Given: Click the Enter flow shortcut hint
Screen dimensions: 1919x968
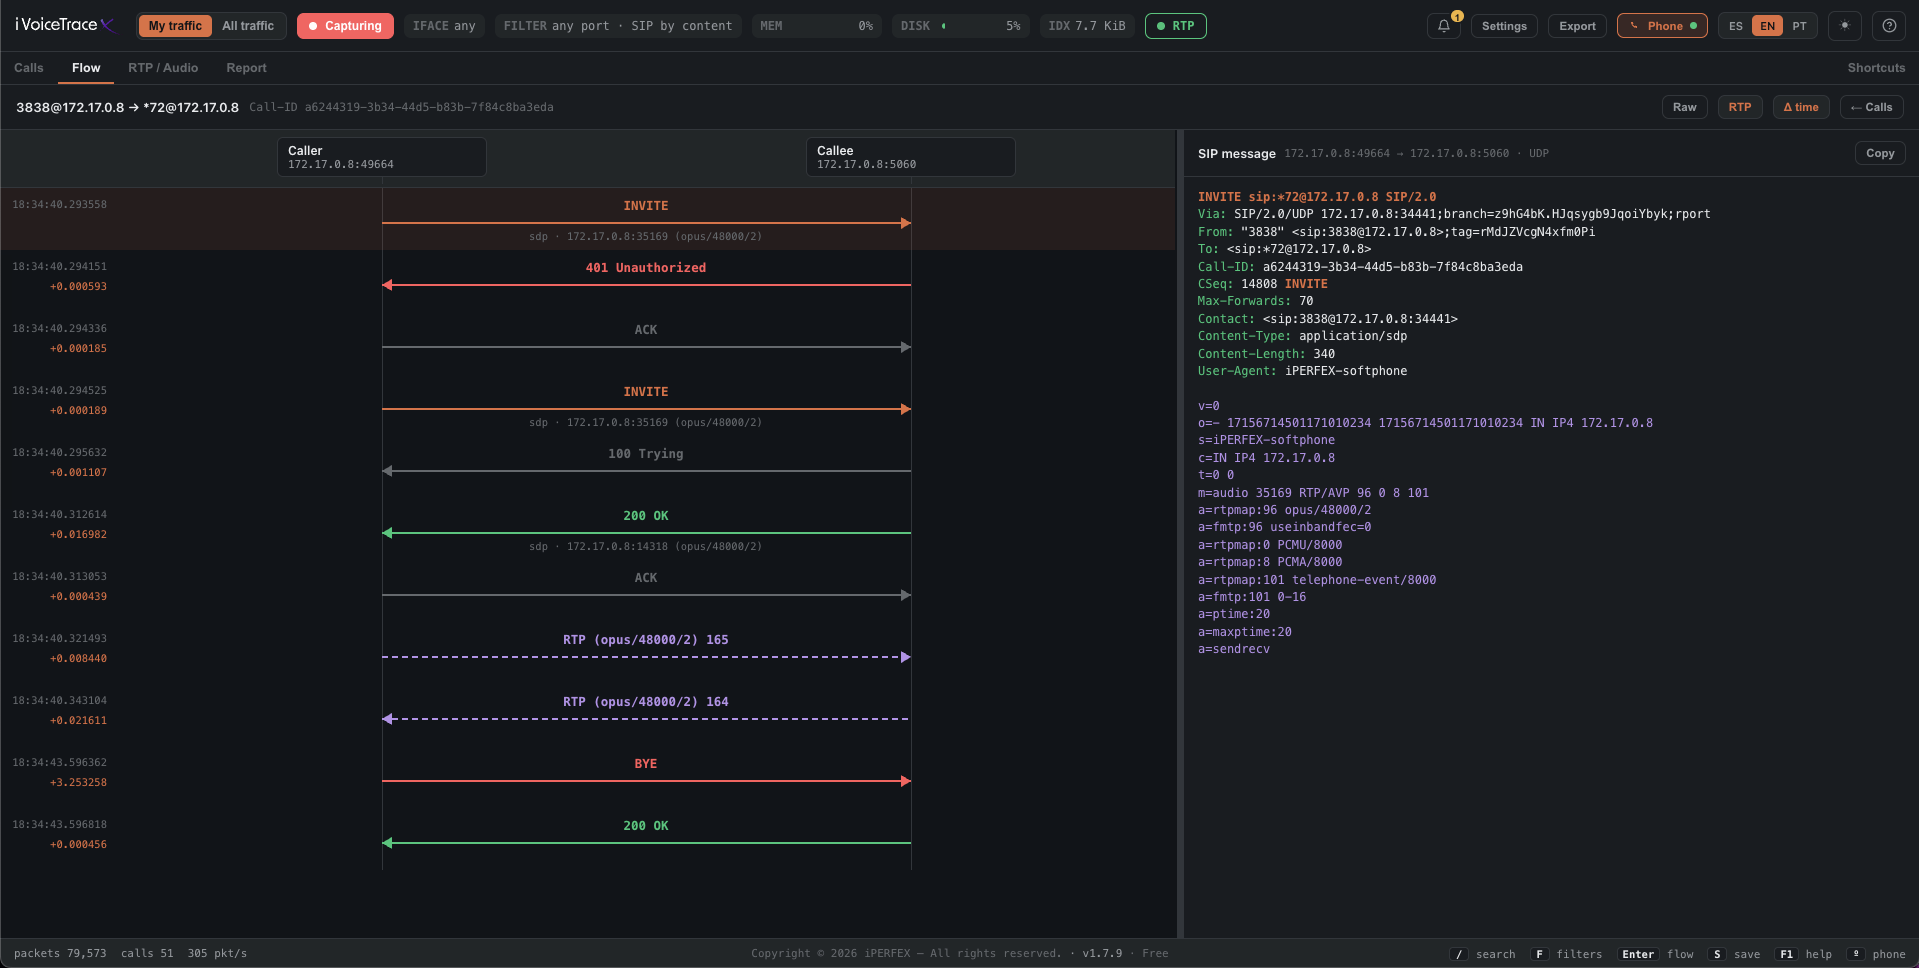Looking at the screenshot, I should [1656, 954].
